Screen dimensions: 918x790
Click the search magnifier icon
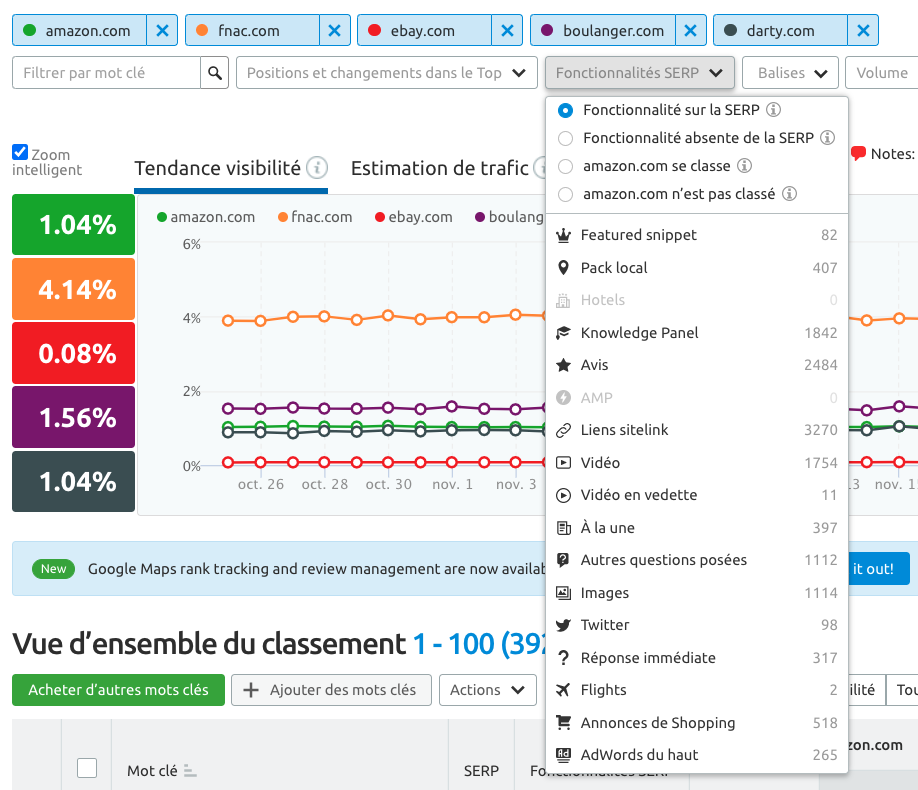[x=214, y=73]
